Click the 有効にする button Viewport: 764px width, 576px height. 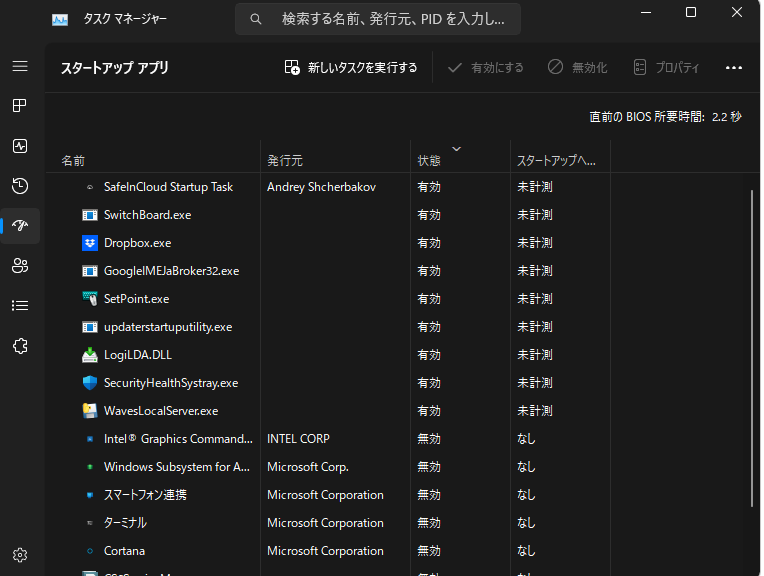coord(485,68)
